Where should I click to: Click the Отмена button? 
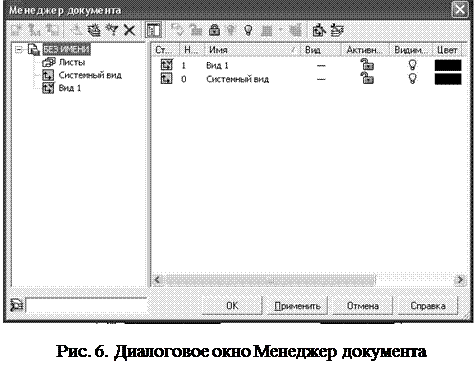coord(363,306)
